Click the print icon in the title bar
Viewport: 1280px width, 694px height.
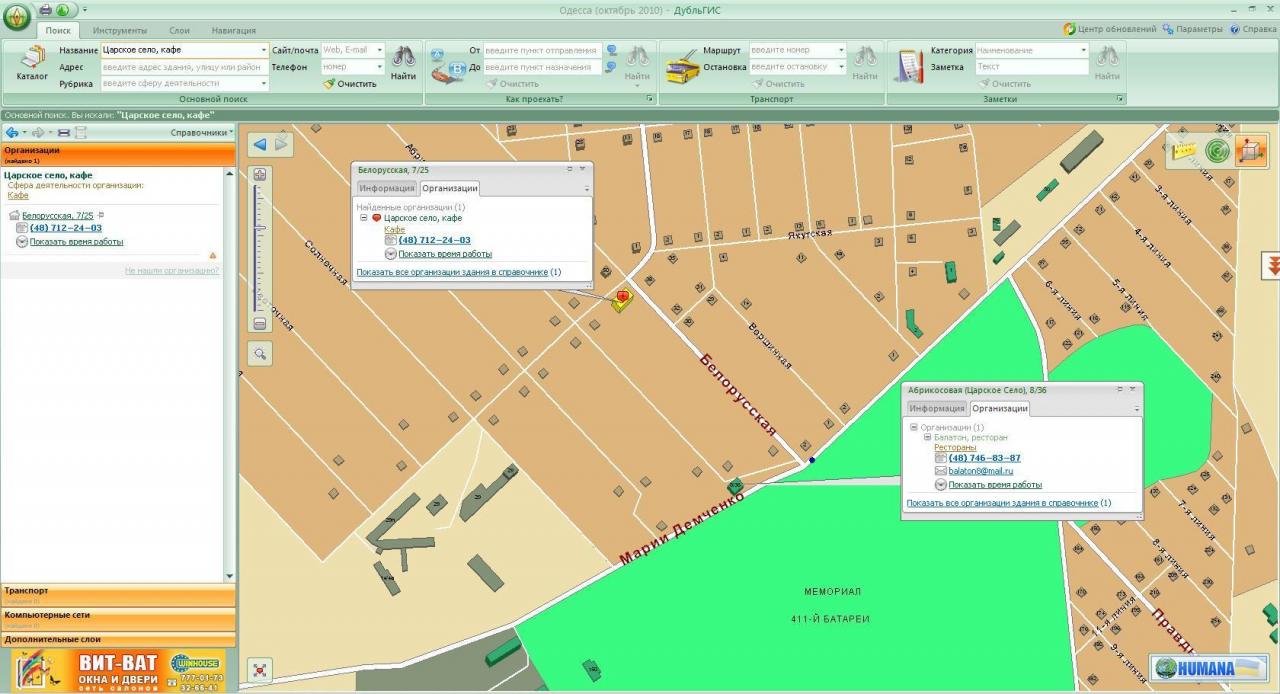tap(46, 10)
